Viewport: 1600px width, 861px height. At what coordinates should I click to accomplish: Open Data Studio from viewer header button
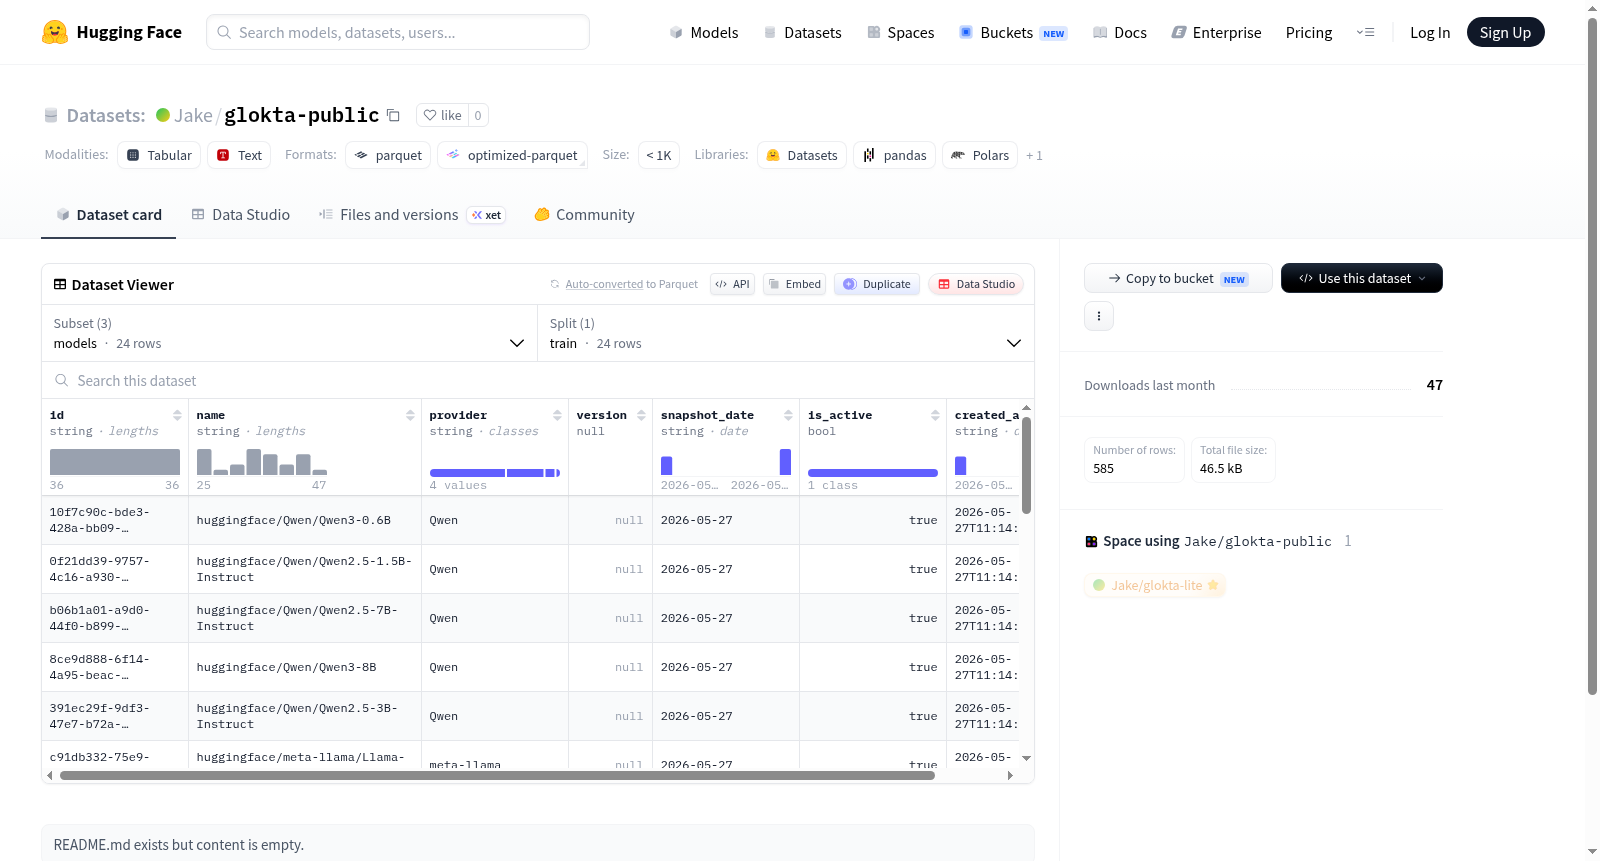click(976, 284)
